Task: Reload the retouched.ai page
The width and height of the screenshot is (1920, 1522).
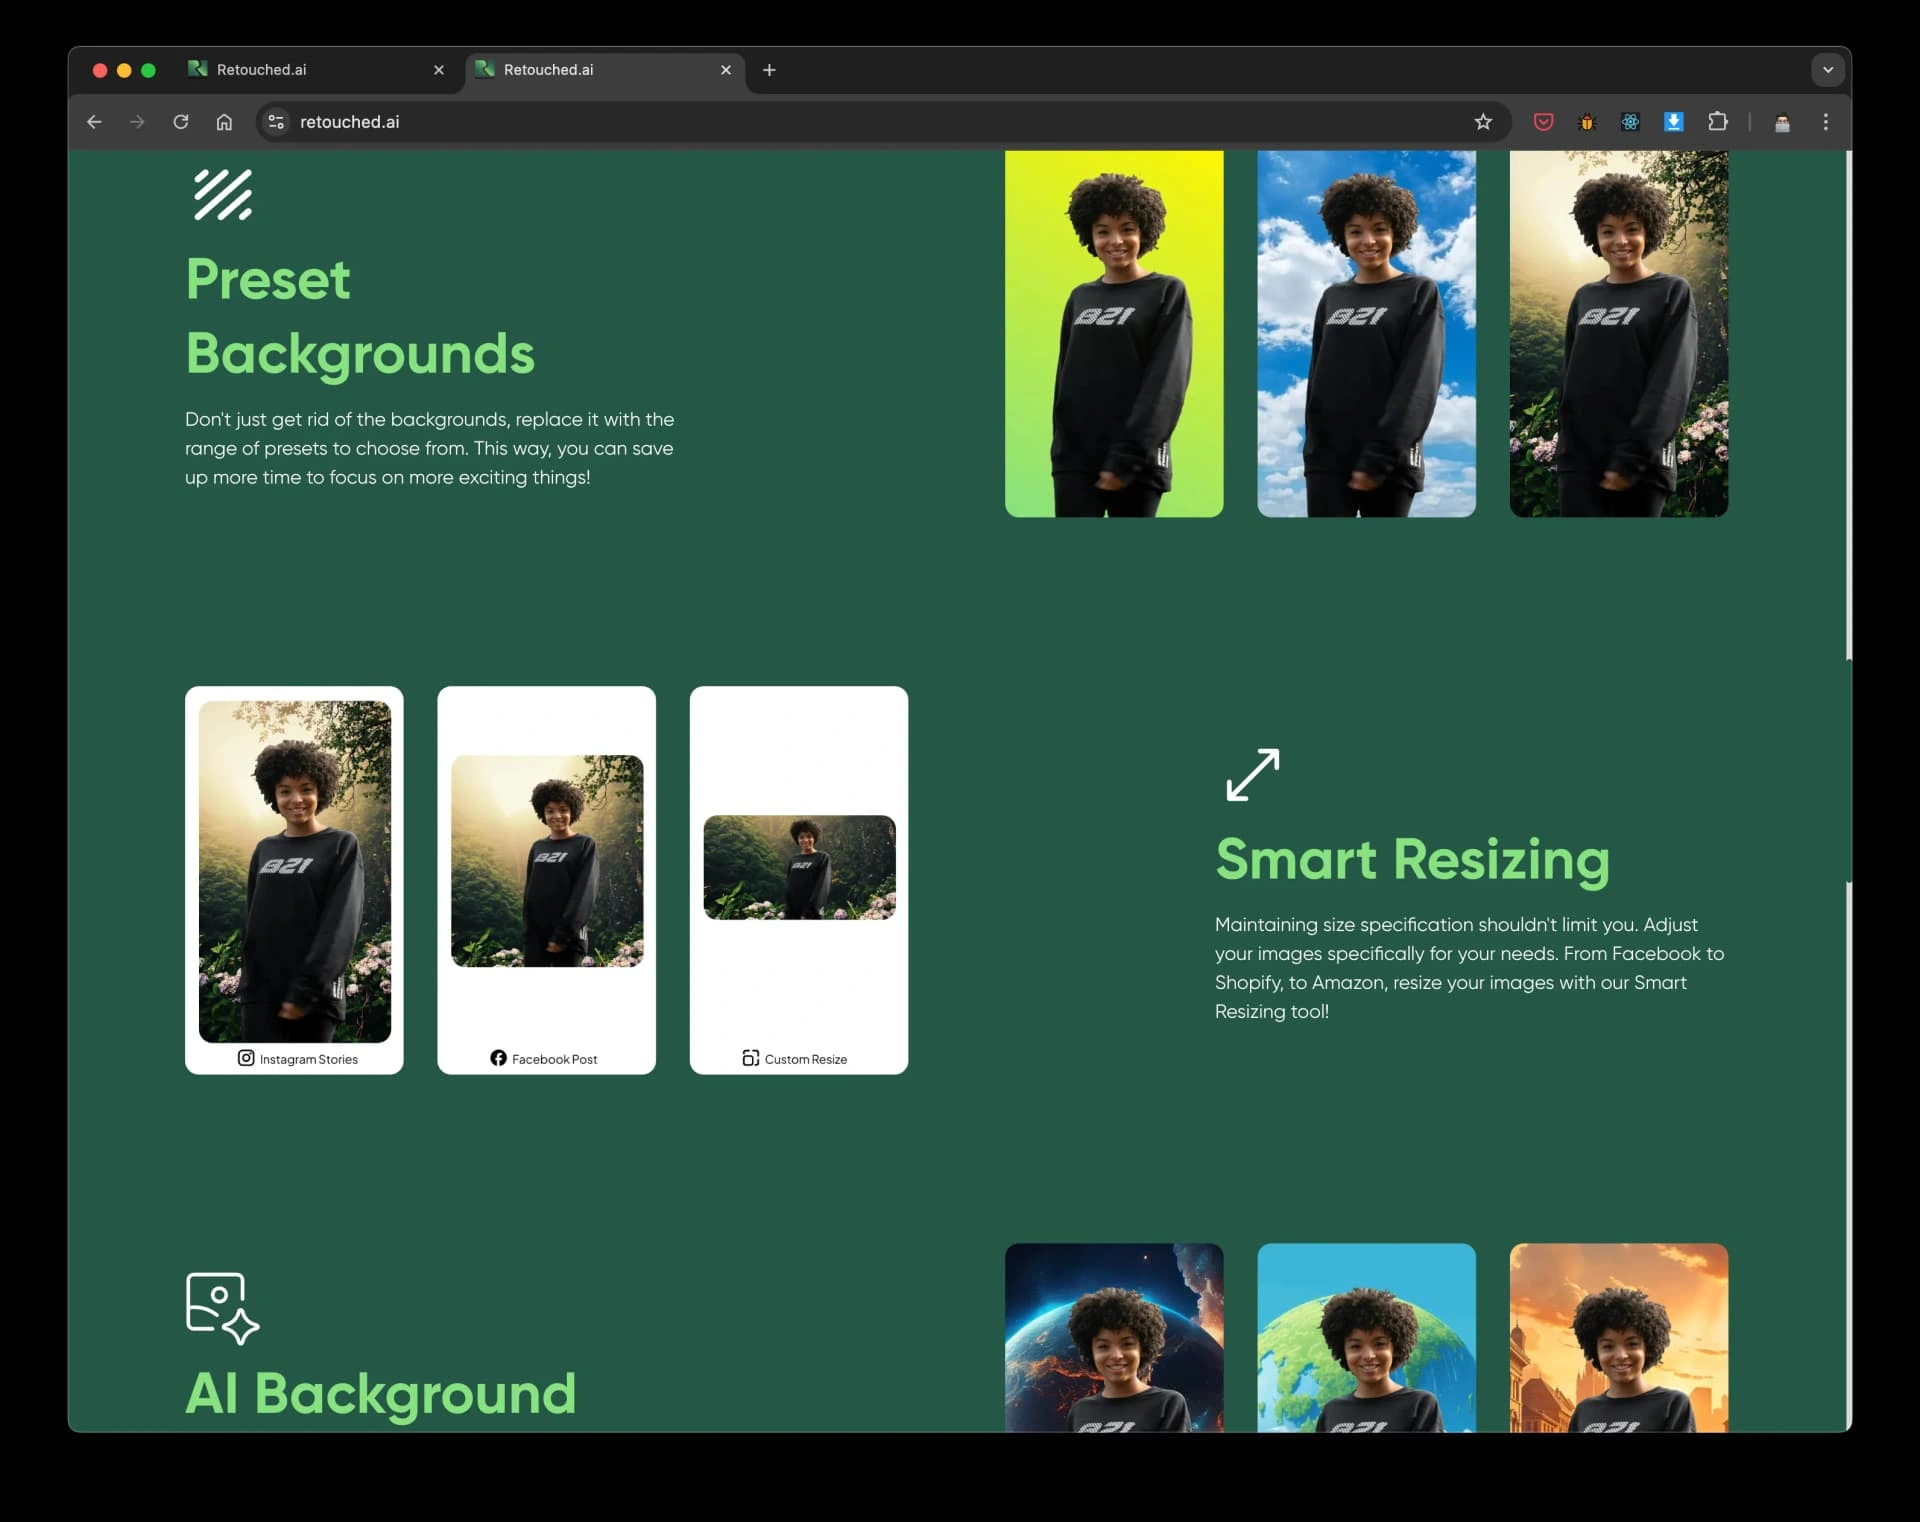Action: tap(181, 122)
